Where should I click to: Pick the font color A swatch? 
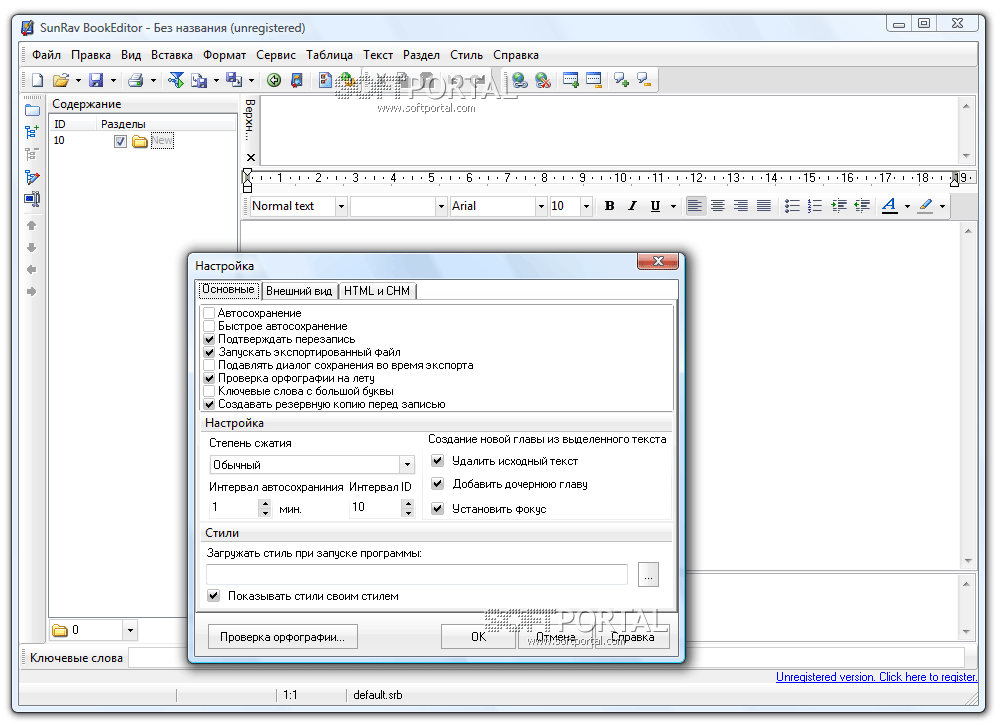click(x=890, y=206)
